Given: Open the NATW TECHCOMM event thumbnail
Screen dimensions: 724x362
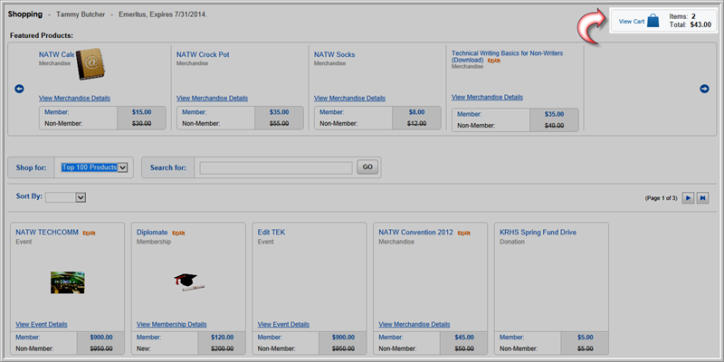Looking at the screenshot, I should tap(67, 283).
